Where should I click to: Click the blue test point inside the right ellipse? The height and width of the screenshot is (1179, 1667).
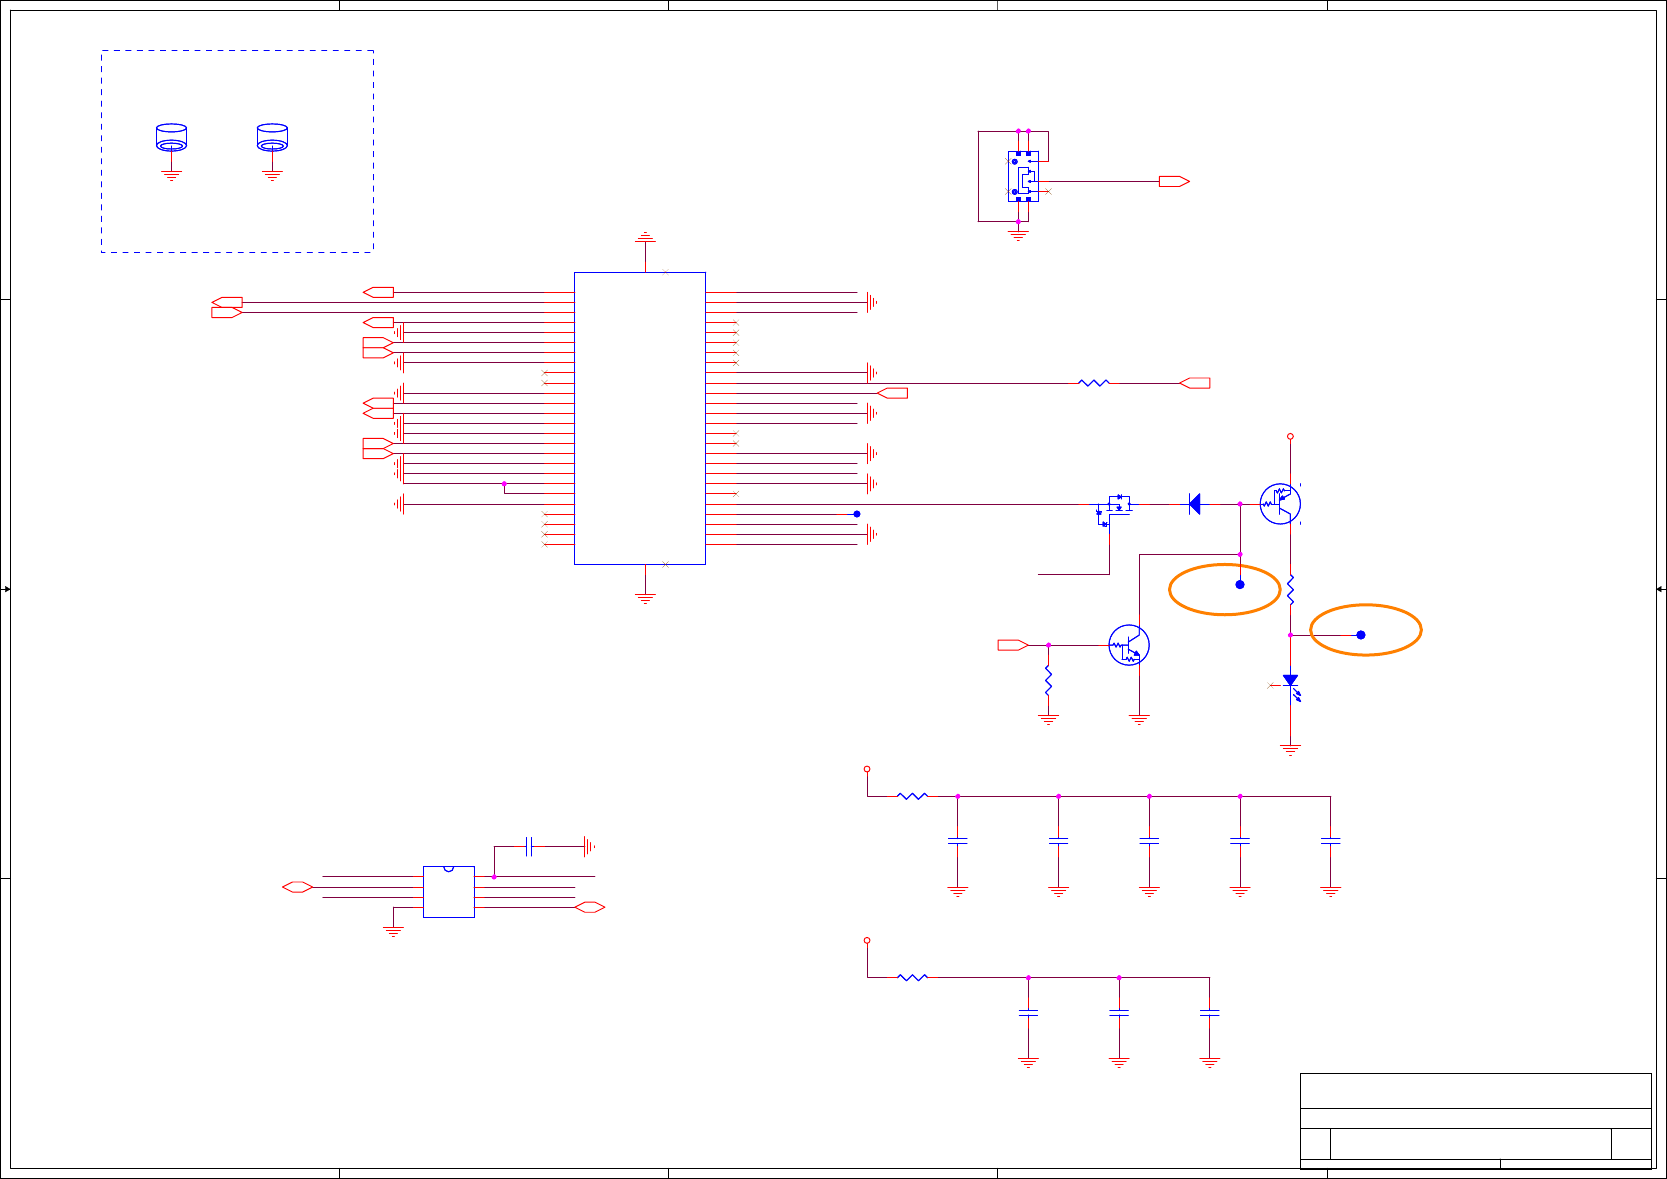[1361, 634]
